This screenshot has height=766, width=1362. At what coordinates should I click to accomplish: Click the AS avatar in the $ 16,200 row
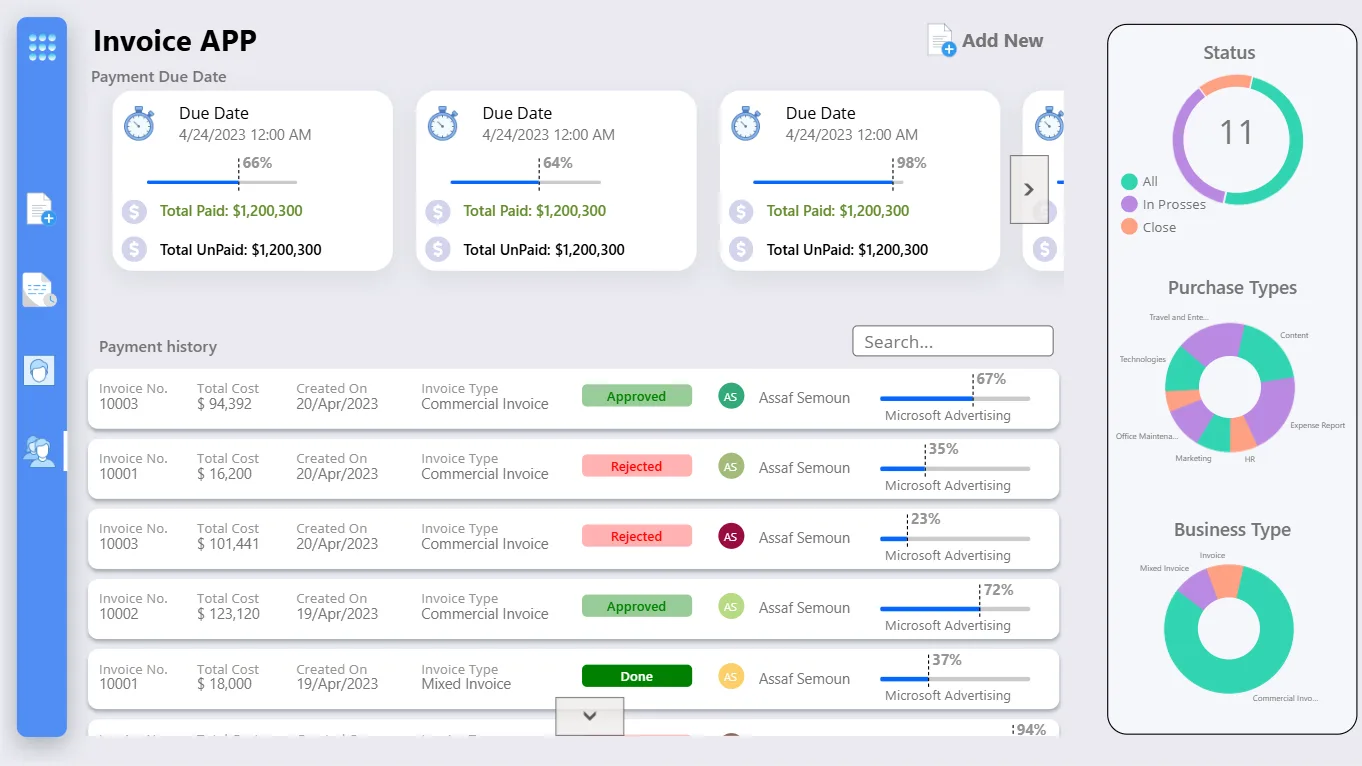(x=731, y=467)
